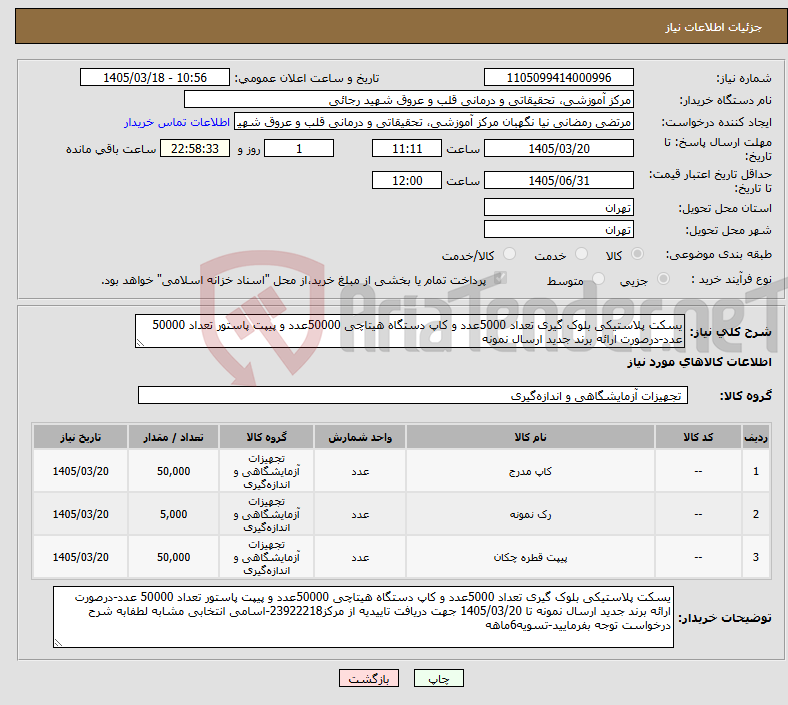Screen dimensions: 788x705
Task: Select the کاپ مدرج item name cell
Action: (530, 471)
